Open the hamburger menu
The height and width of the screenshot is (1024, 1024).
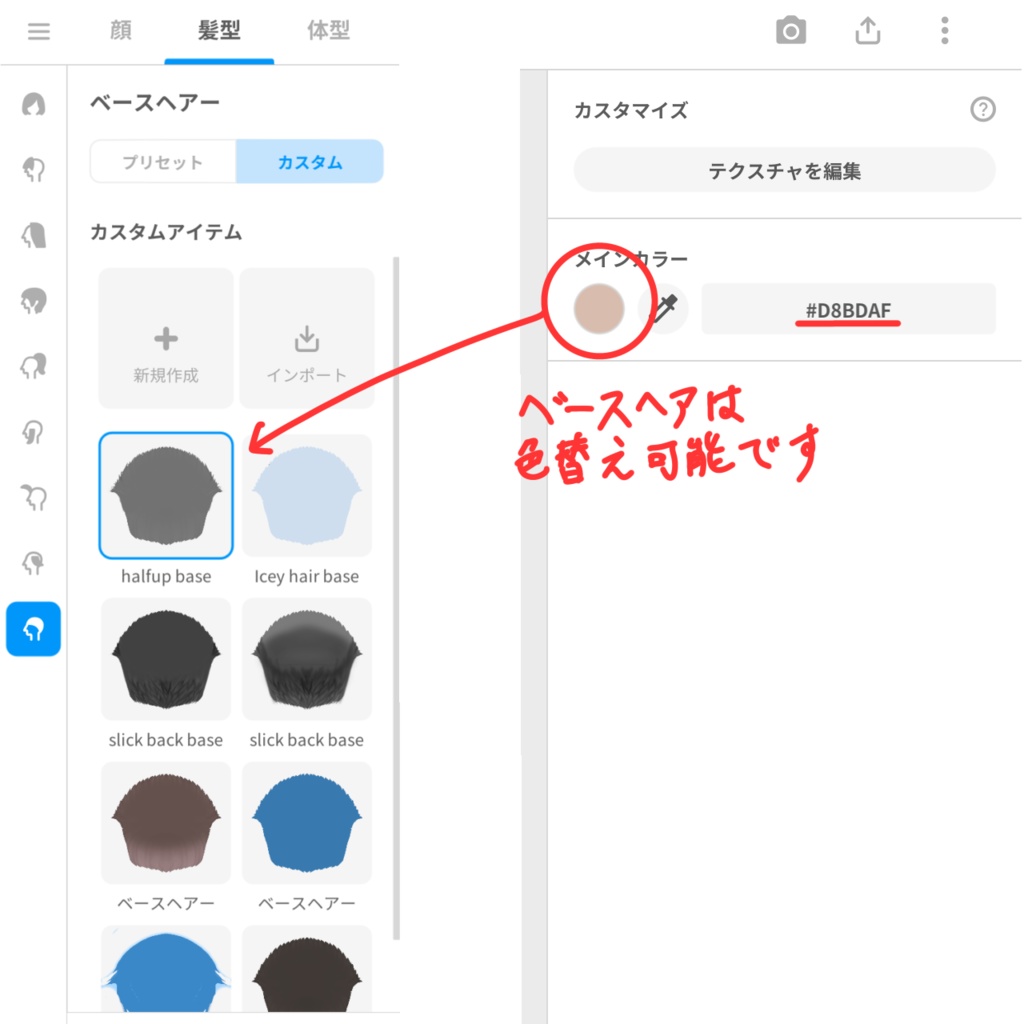tap(38, 31)
